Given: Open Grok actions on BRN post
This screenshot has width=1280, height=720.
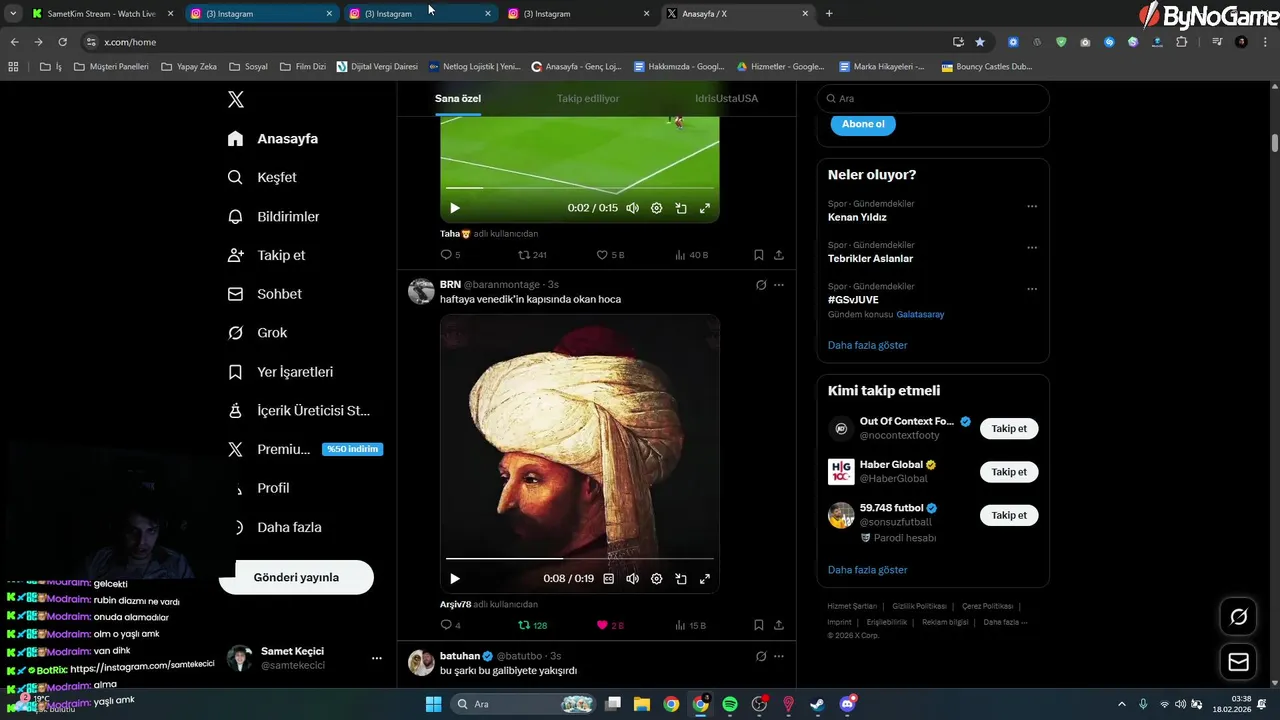Looking at the screenshot, I should pyautogui.click(x=761, y=285).
